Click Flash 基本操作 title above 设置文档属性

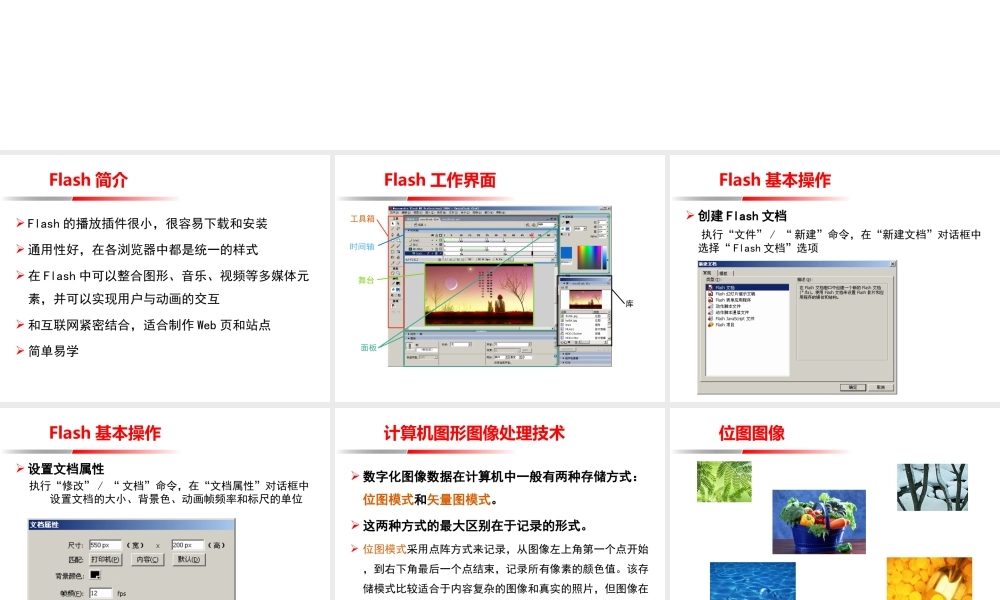coord(105,433)
